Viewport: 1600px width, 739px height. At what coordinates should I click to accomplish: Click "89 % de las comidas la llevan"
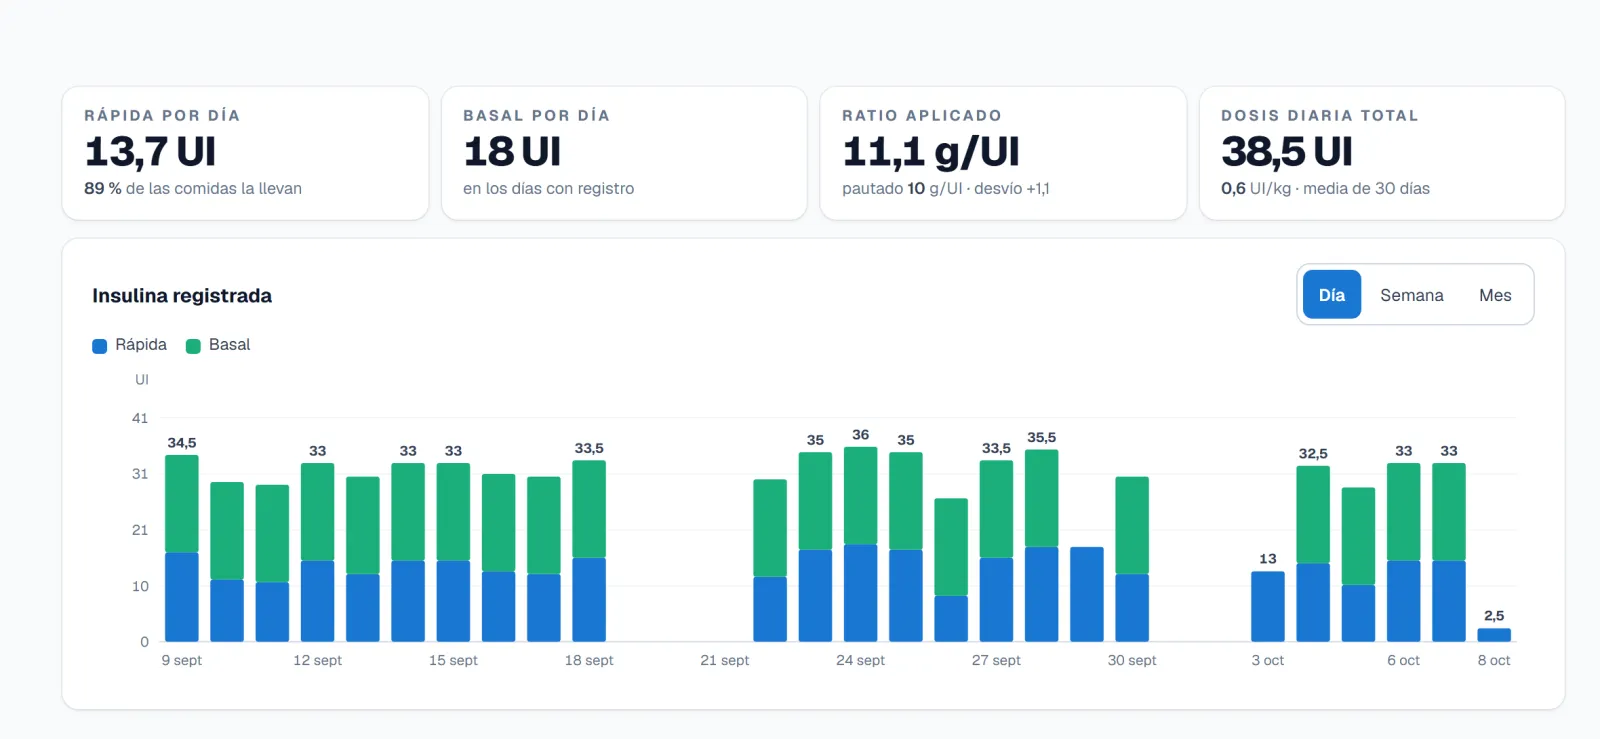click(193, 188)
